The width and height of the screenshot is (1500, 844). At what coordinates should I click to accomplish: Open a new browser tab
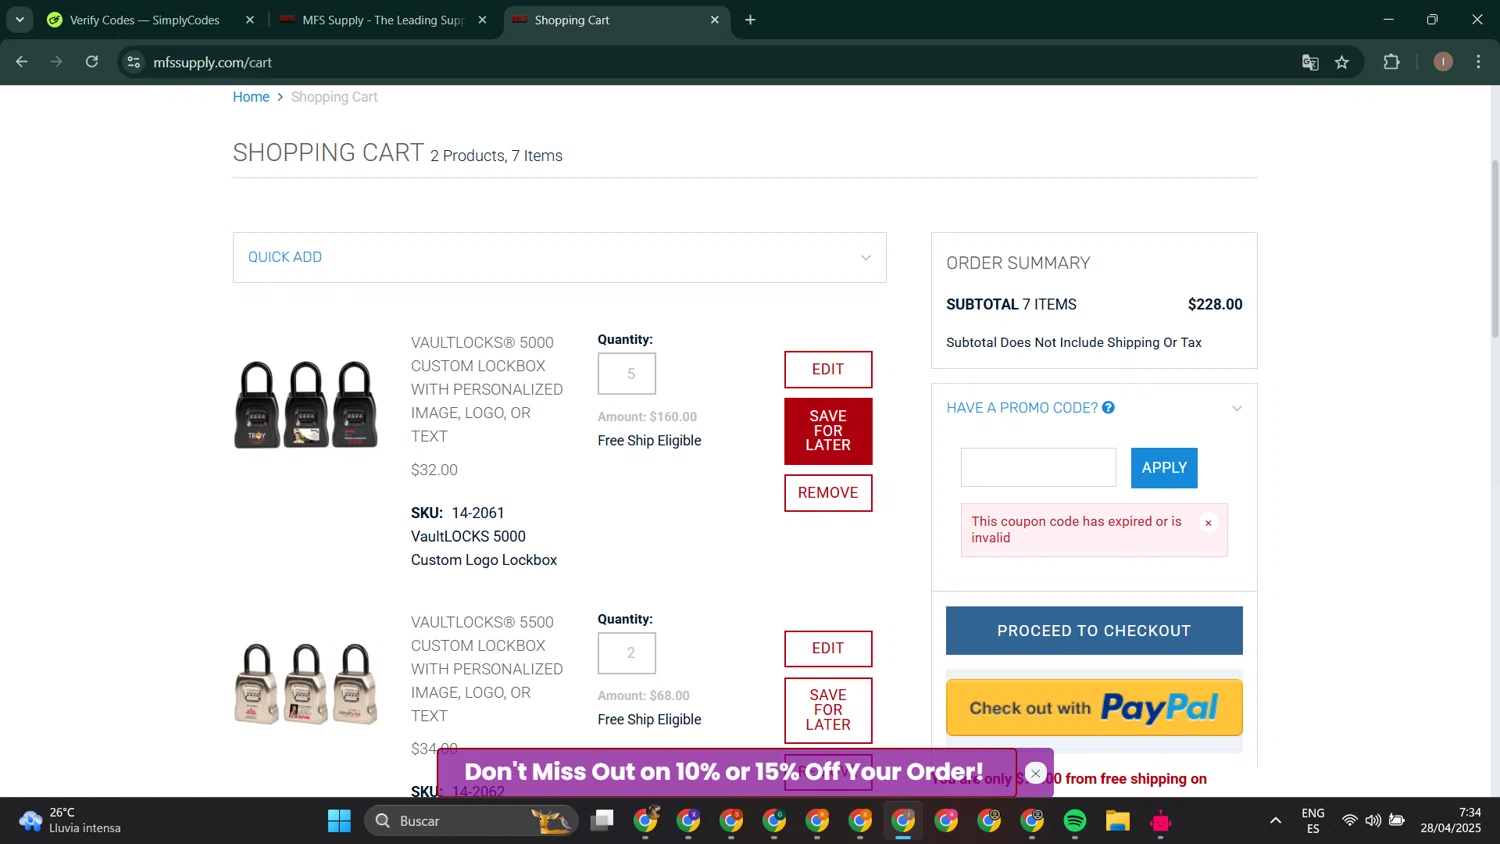[x=751, y=20]
